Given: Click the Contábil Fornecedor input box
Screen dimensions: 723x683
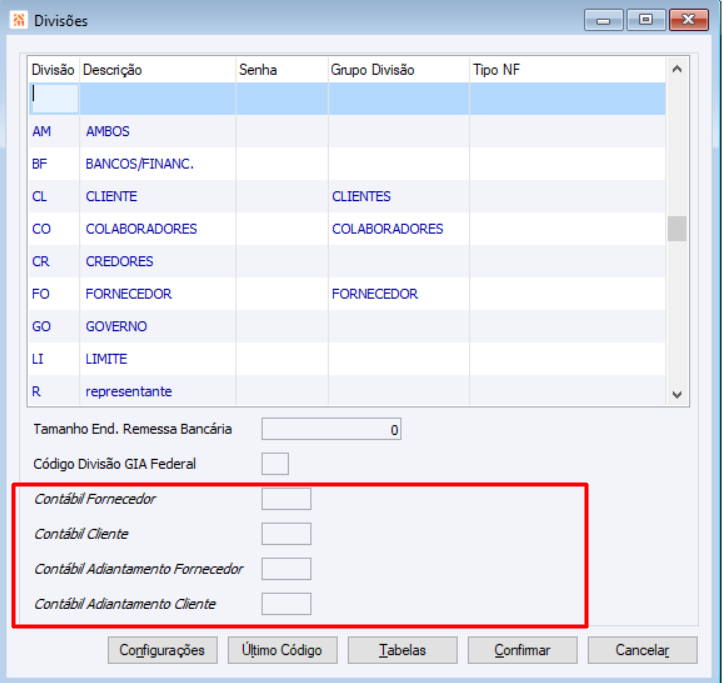Looking at the screenshot, I should click(x=286, y=499).
